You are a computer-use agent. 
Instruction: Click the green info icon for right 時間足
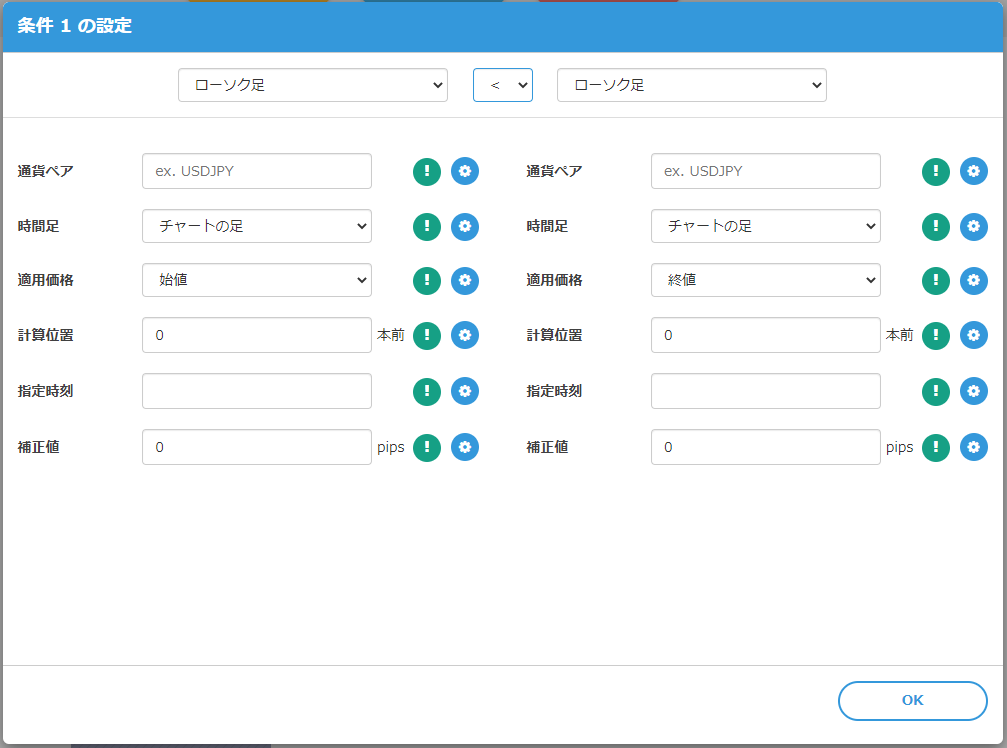[936, 226]
